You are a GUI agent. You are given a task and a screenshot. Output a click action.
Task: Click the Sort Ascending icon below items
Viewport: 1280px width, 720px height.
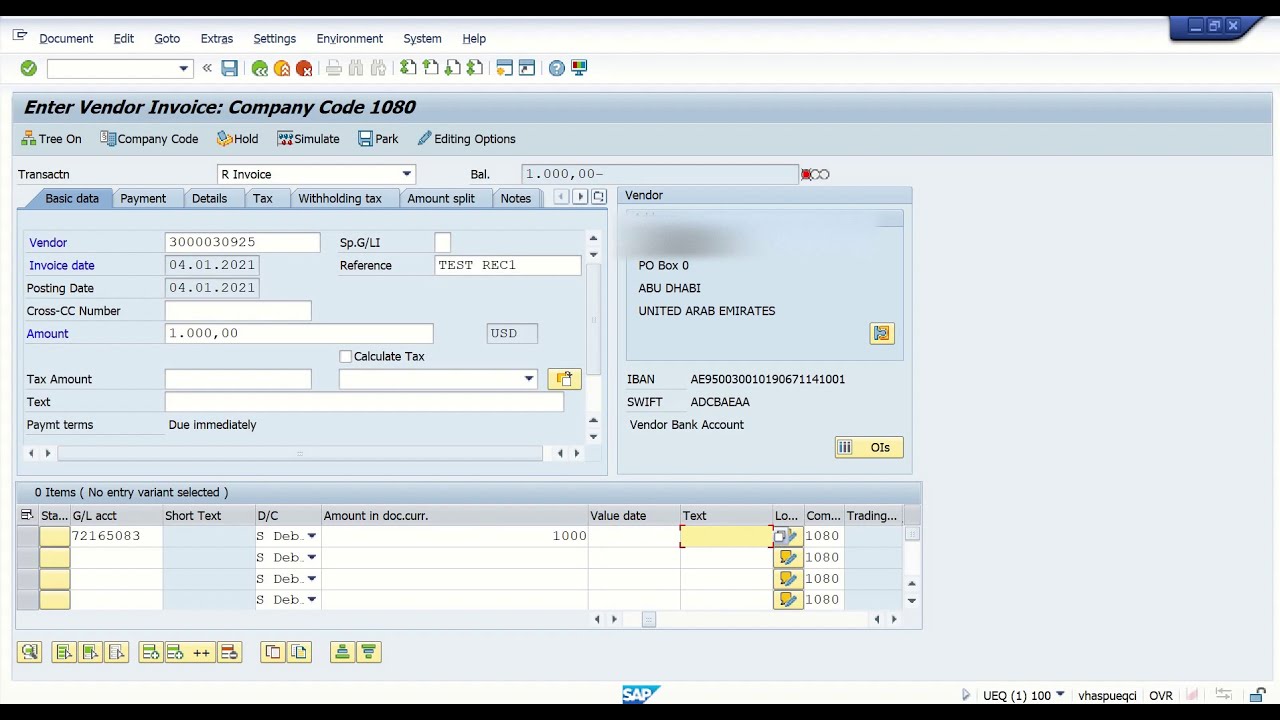[342, 652]
